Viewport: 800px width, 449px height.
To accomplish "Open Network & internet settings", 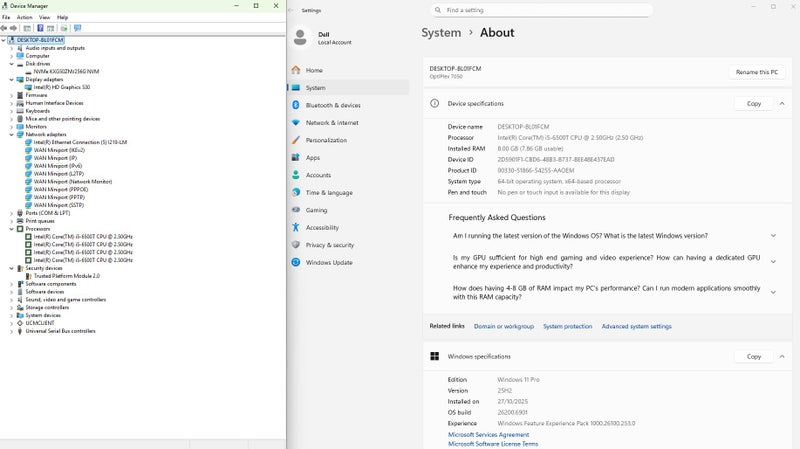I will [x=333, y=122].
